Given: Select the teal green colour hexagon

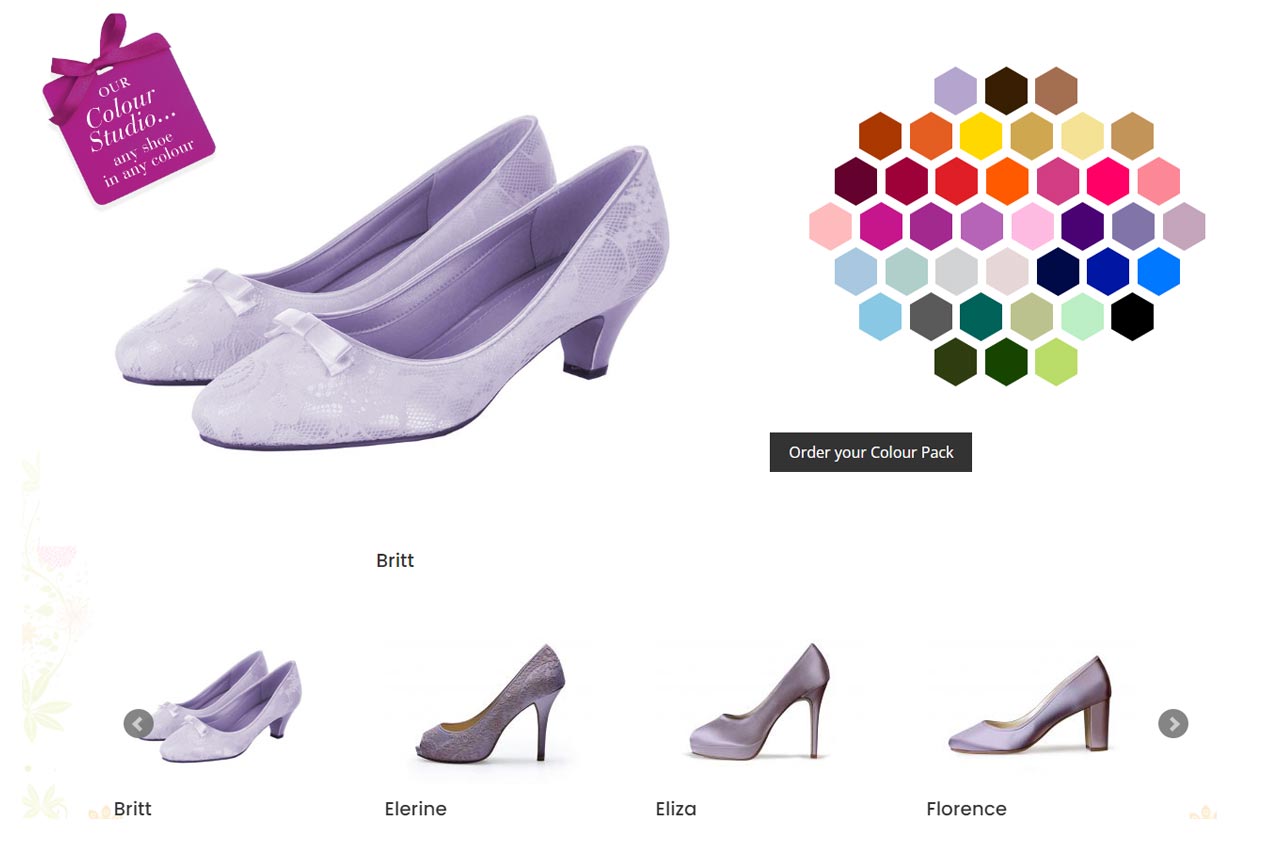Looking at the screenshot, I should pos(981,316).
